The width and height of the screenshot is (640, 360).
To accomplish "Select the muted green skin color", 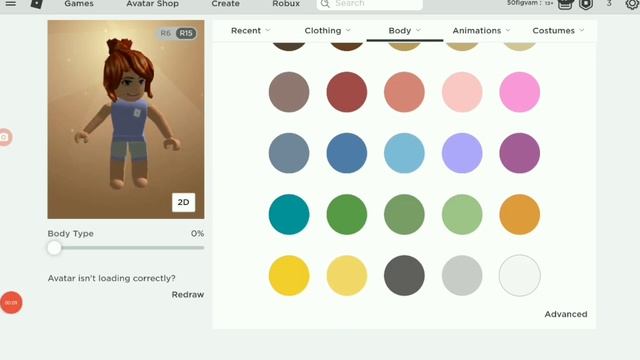I will pyautogui.click(x=404, y=215).
